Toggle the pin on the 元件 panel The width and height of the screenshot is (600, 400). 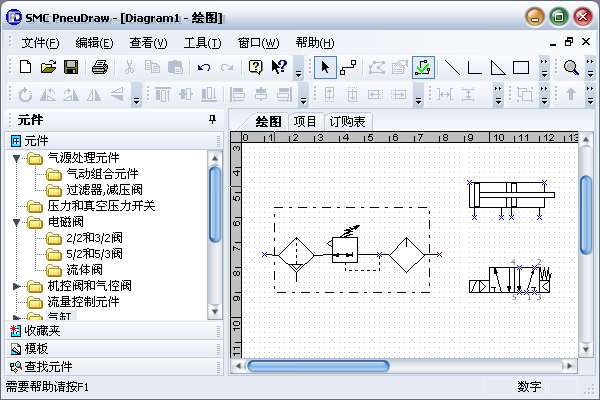pyautogui.click(x=211, y=120)
